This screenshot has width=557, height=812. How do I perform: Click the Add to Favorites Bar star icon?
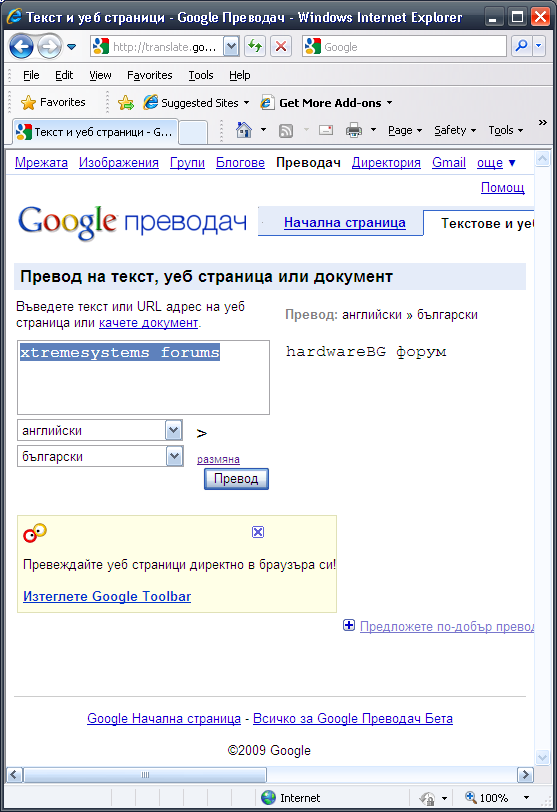(126, 103)
